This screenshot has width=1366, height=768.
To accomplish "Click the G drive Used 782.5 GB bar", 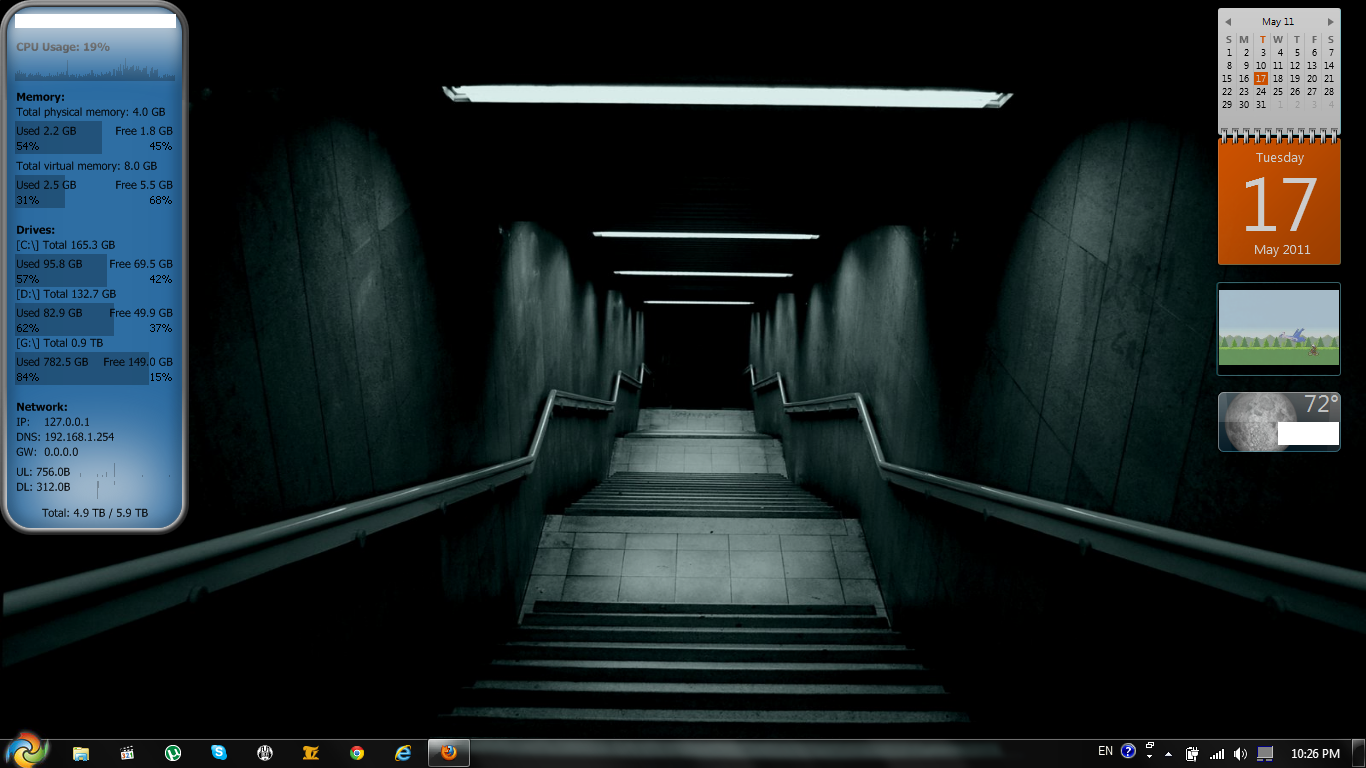I will click(x=82, y=369).
